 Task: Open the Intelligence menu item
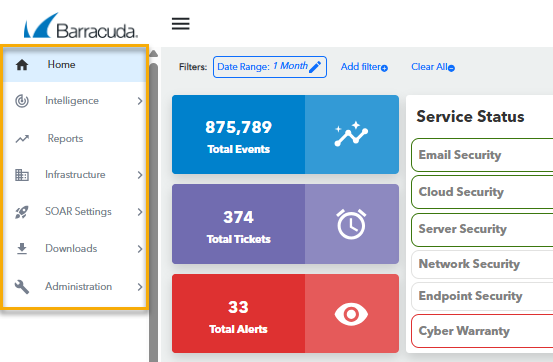click(74, 101)
